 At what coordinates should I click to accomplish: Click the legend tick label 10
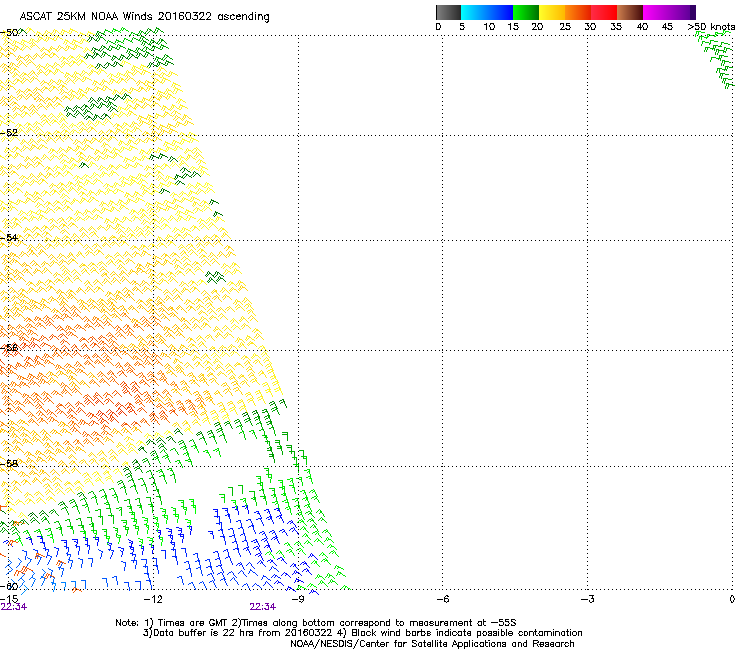point(489,27)
